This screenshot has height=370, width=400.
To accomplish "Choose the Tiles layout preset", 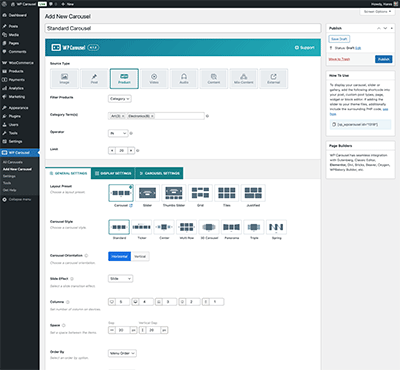I will 227,193.
